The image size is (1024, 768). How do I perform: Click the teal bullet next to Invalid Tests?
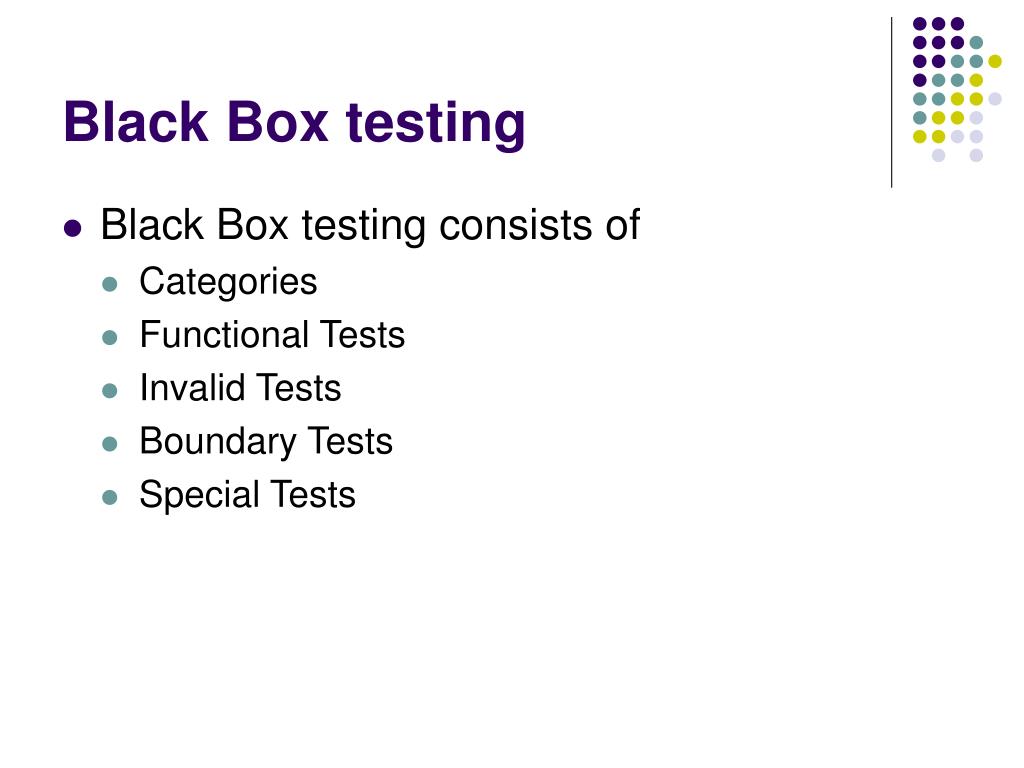(x=110, y=391)
